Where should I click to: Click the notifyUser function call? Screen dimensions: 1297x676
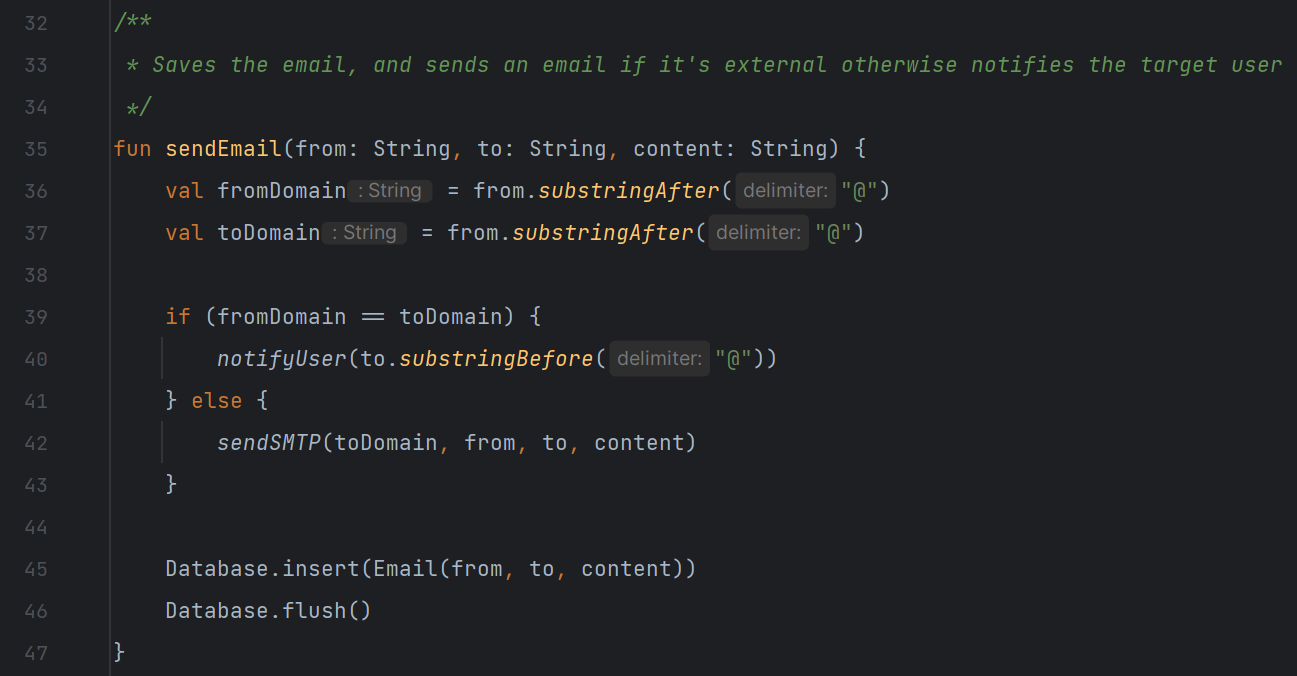click(282, 359)
